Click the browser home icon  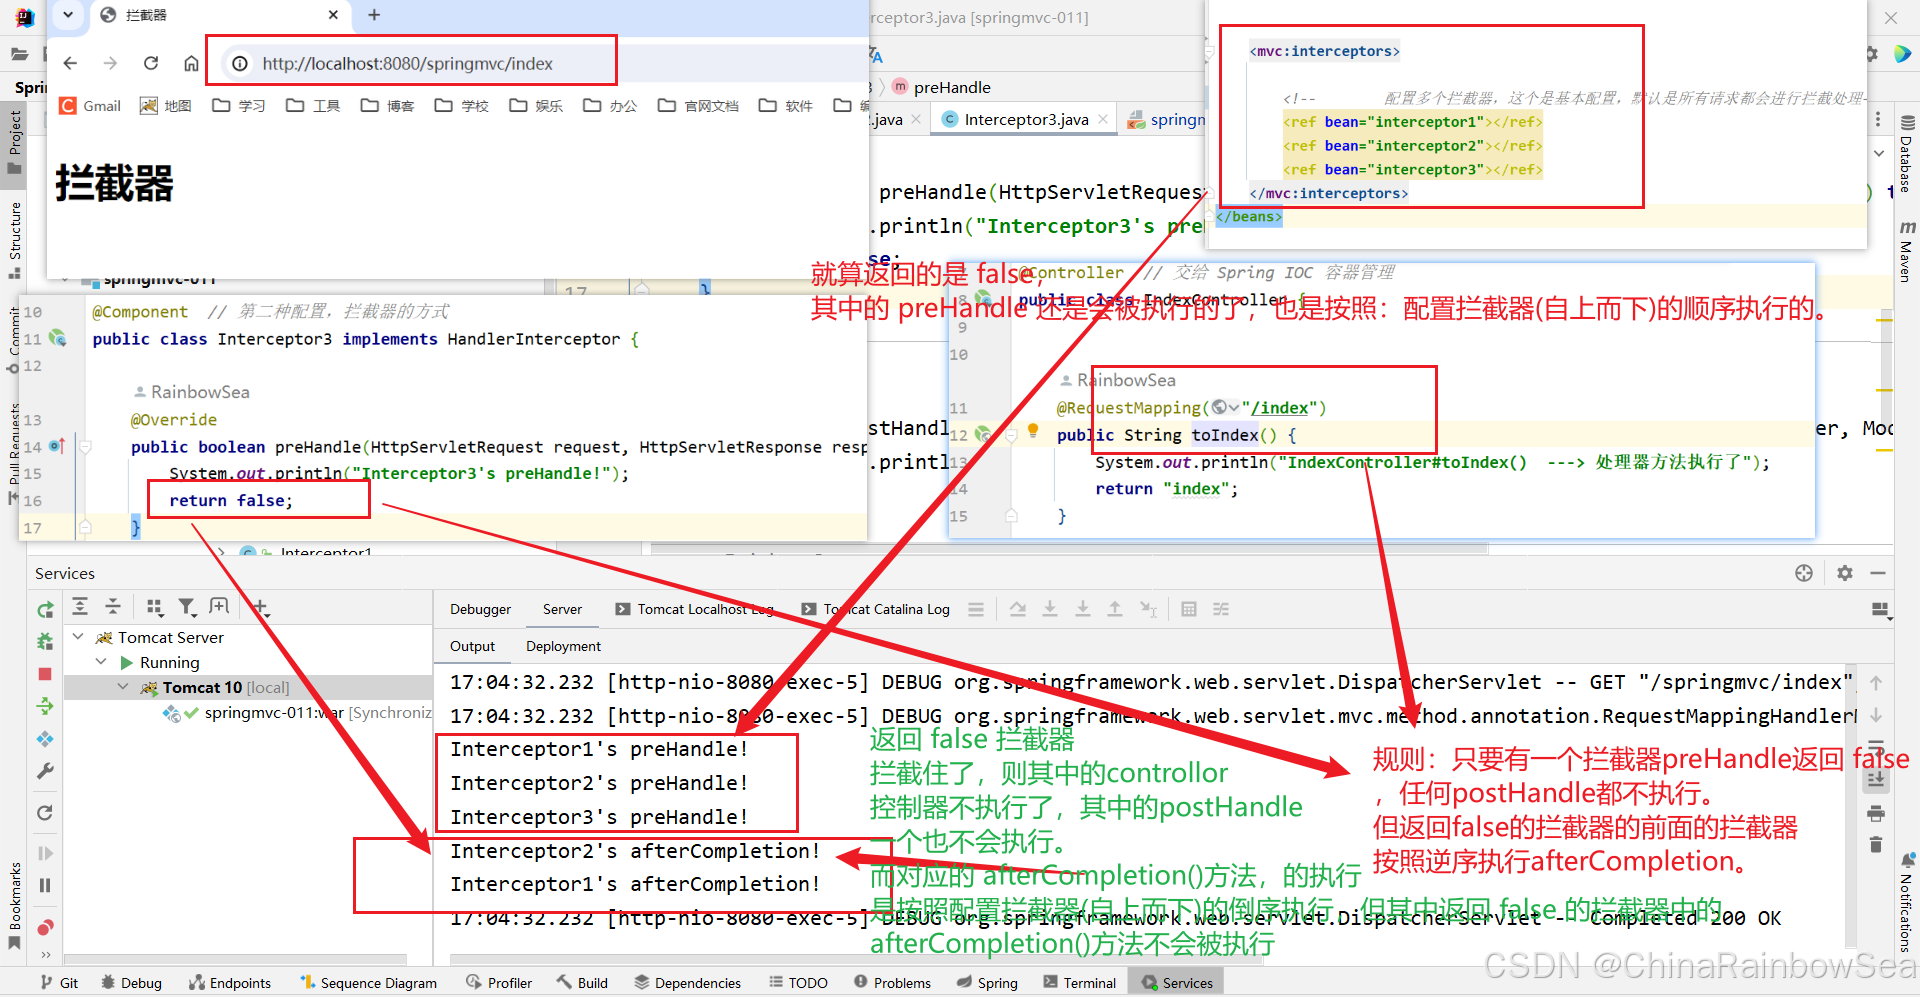click(191, 63)
